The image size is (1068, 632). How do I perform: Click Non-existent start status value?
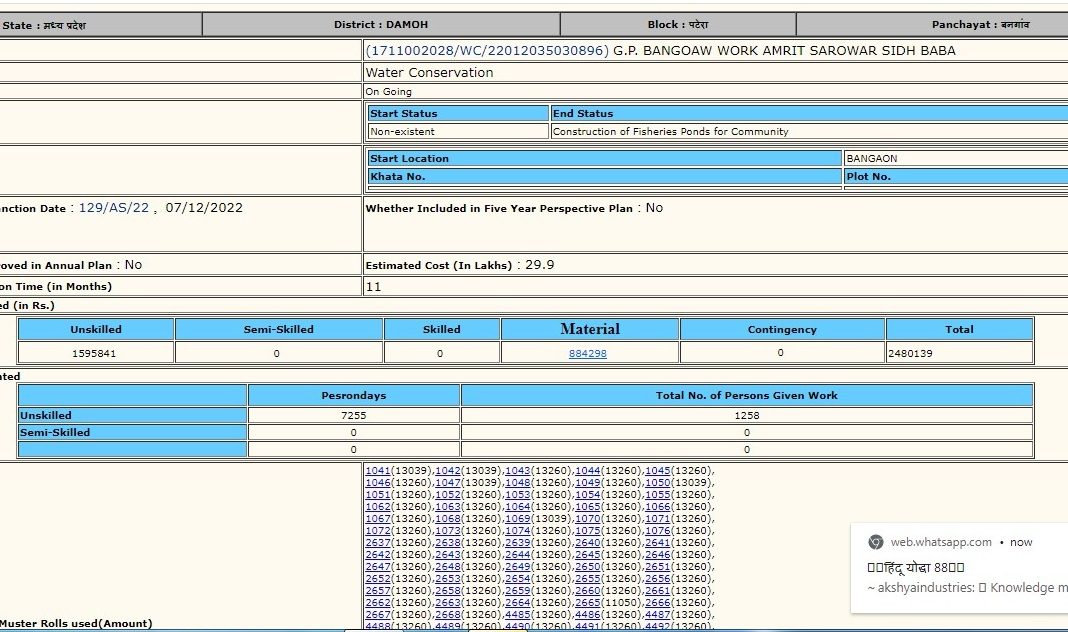click(403, 131)
